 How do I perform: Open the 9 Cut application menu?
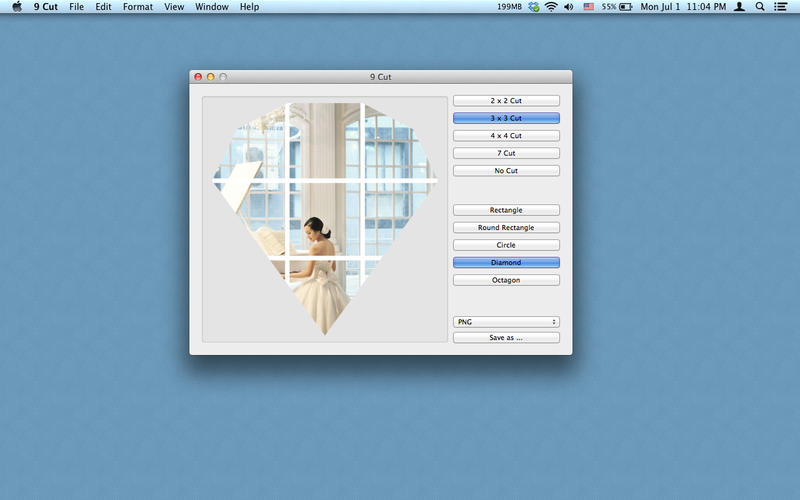(45, 7)
